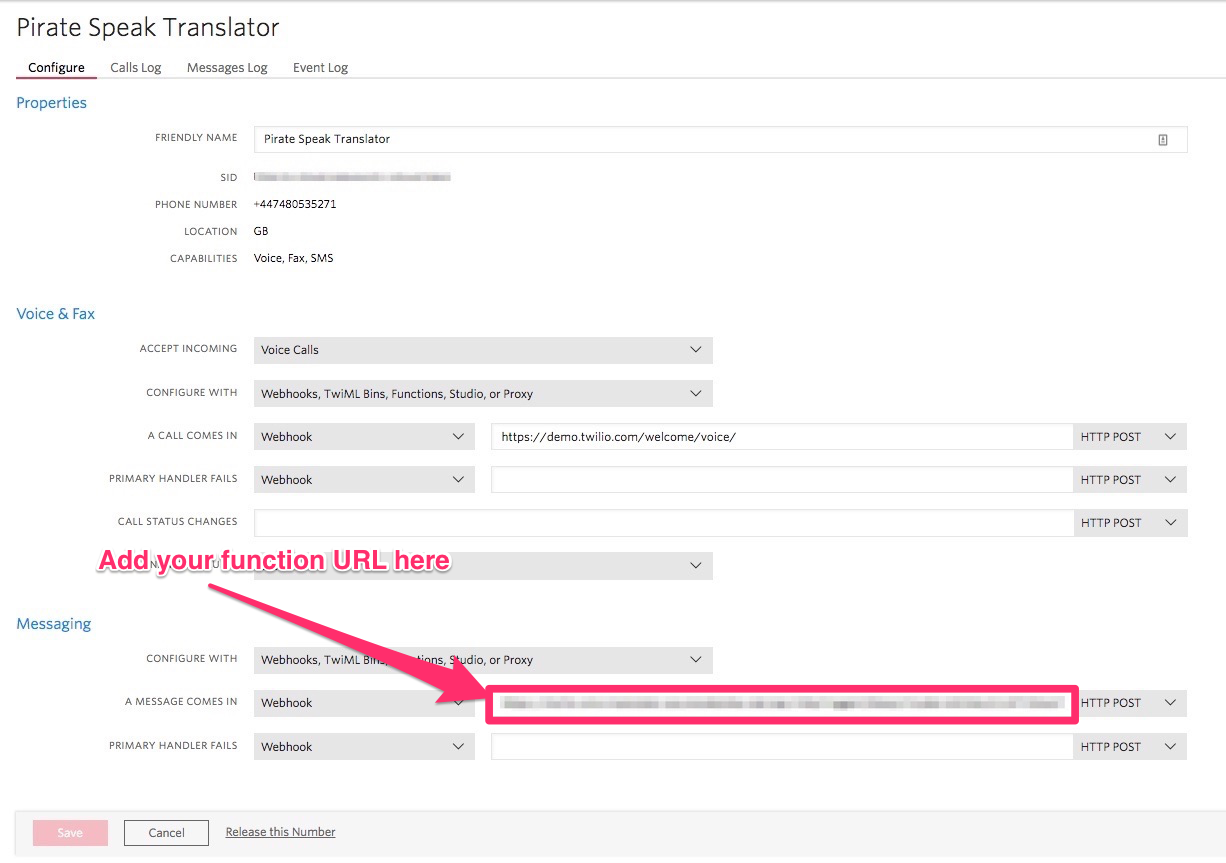Click the A Message Comes In URL field

pos(782,704)
